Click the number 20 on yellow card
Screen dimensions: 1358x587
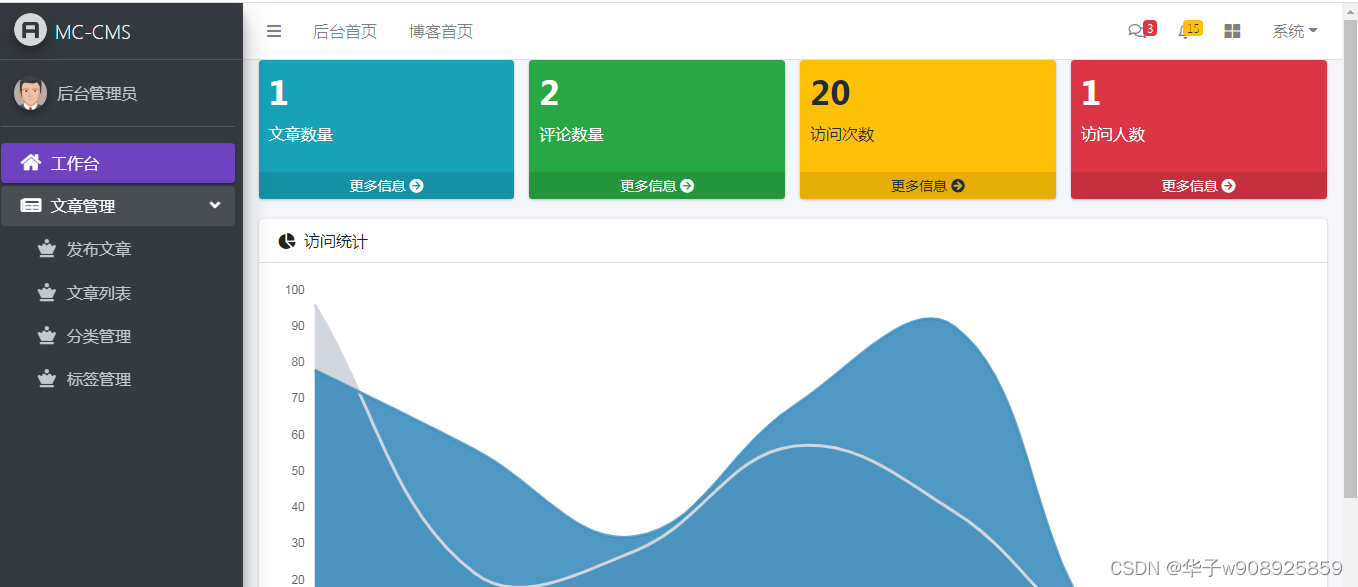click(830, 93)
